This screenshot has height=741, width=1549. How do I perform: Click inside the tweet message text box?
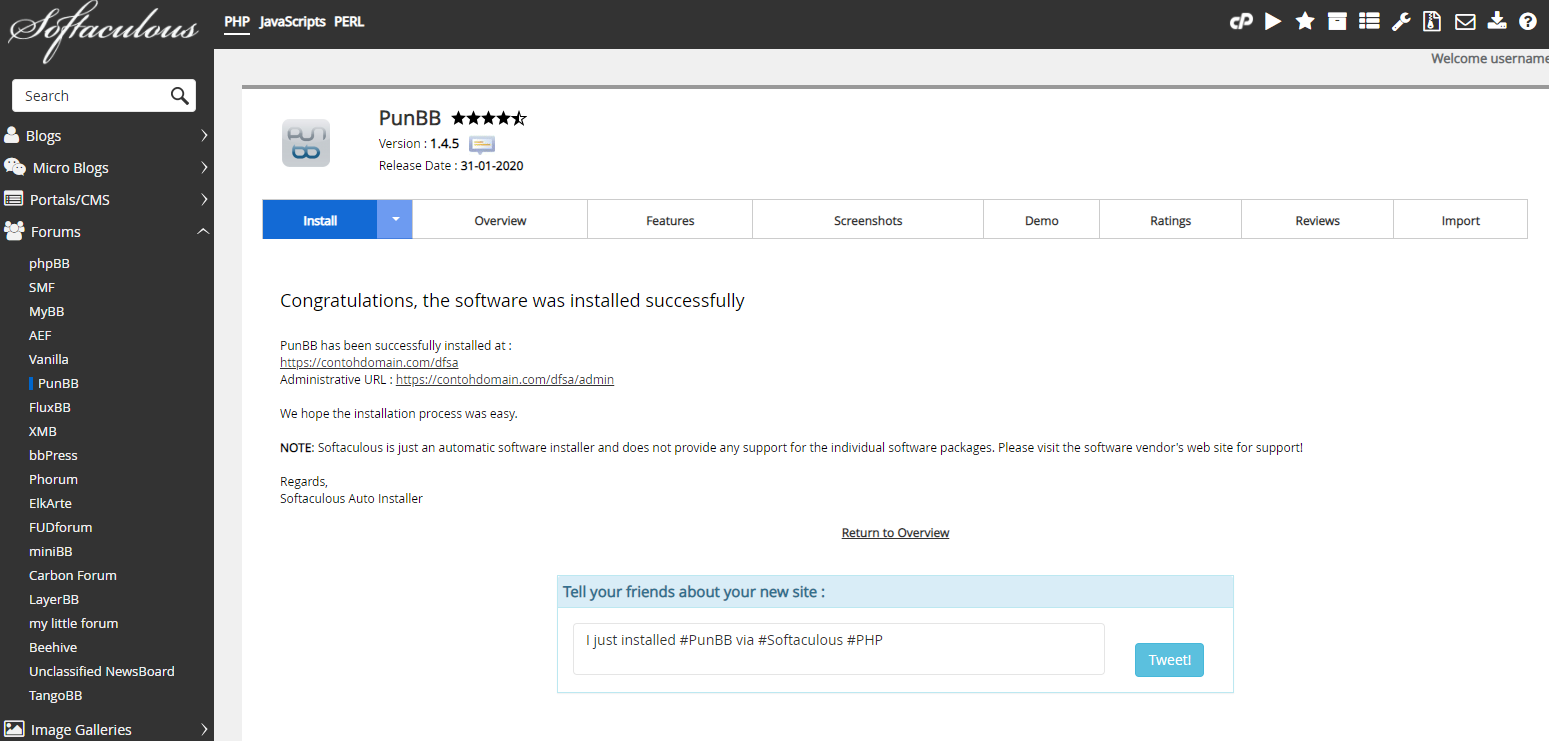(838, 649)
